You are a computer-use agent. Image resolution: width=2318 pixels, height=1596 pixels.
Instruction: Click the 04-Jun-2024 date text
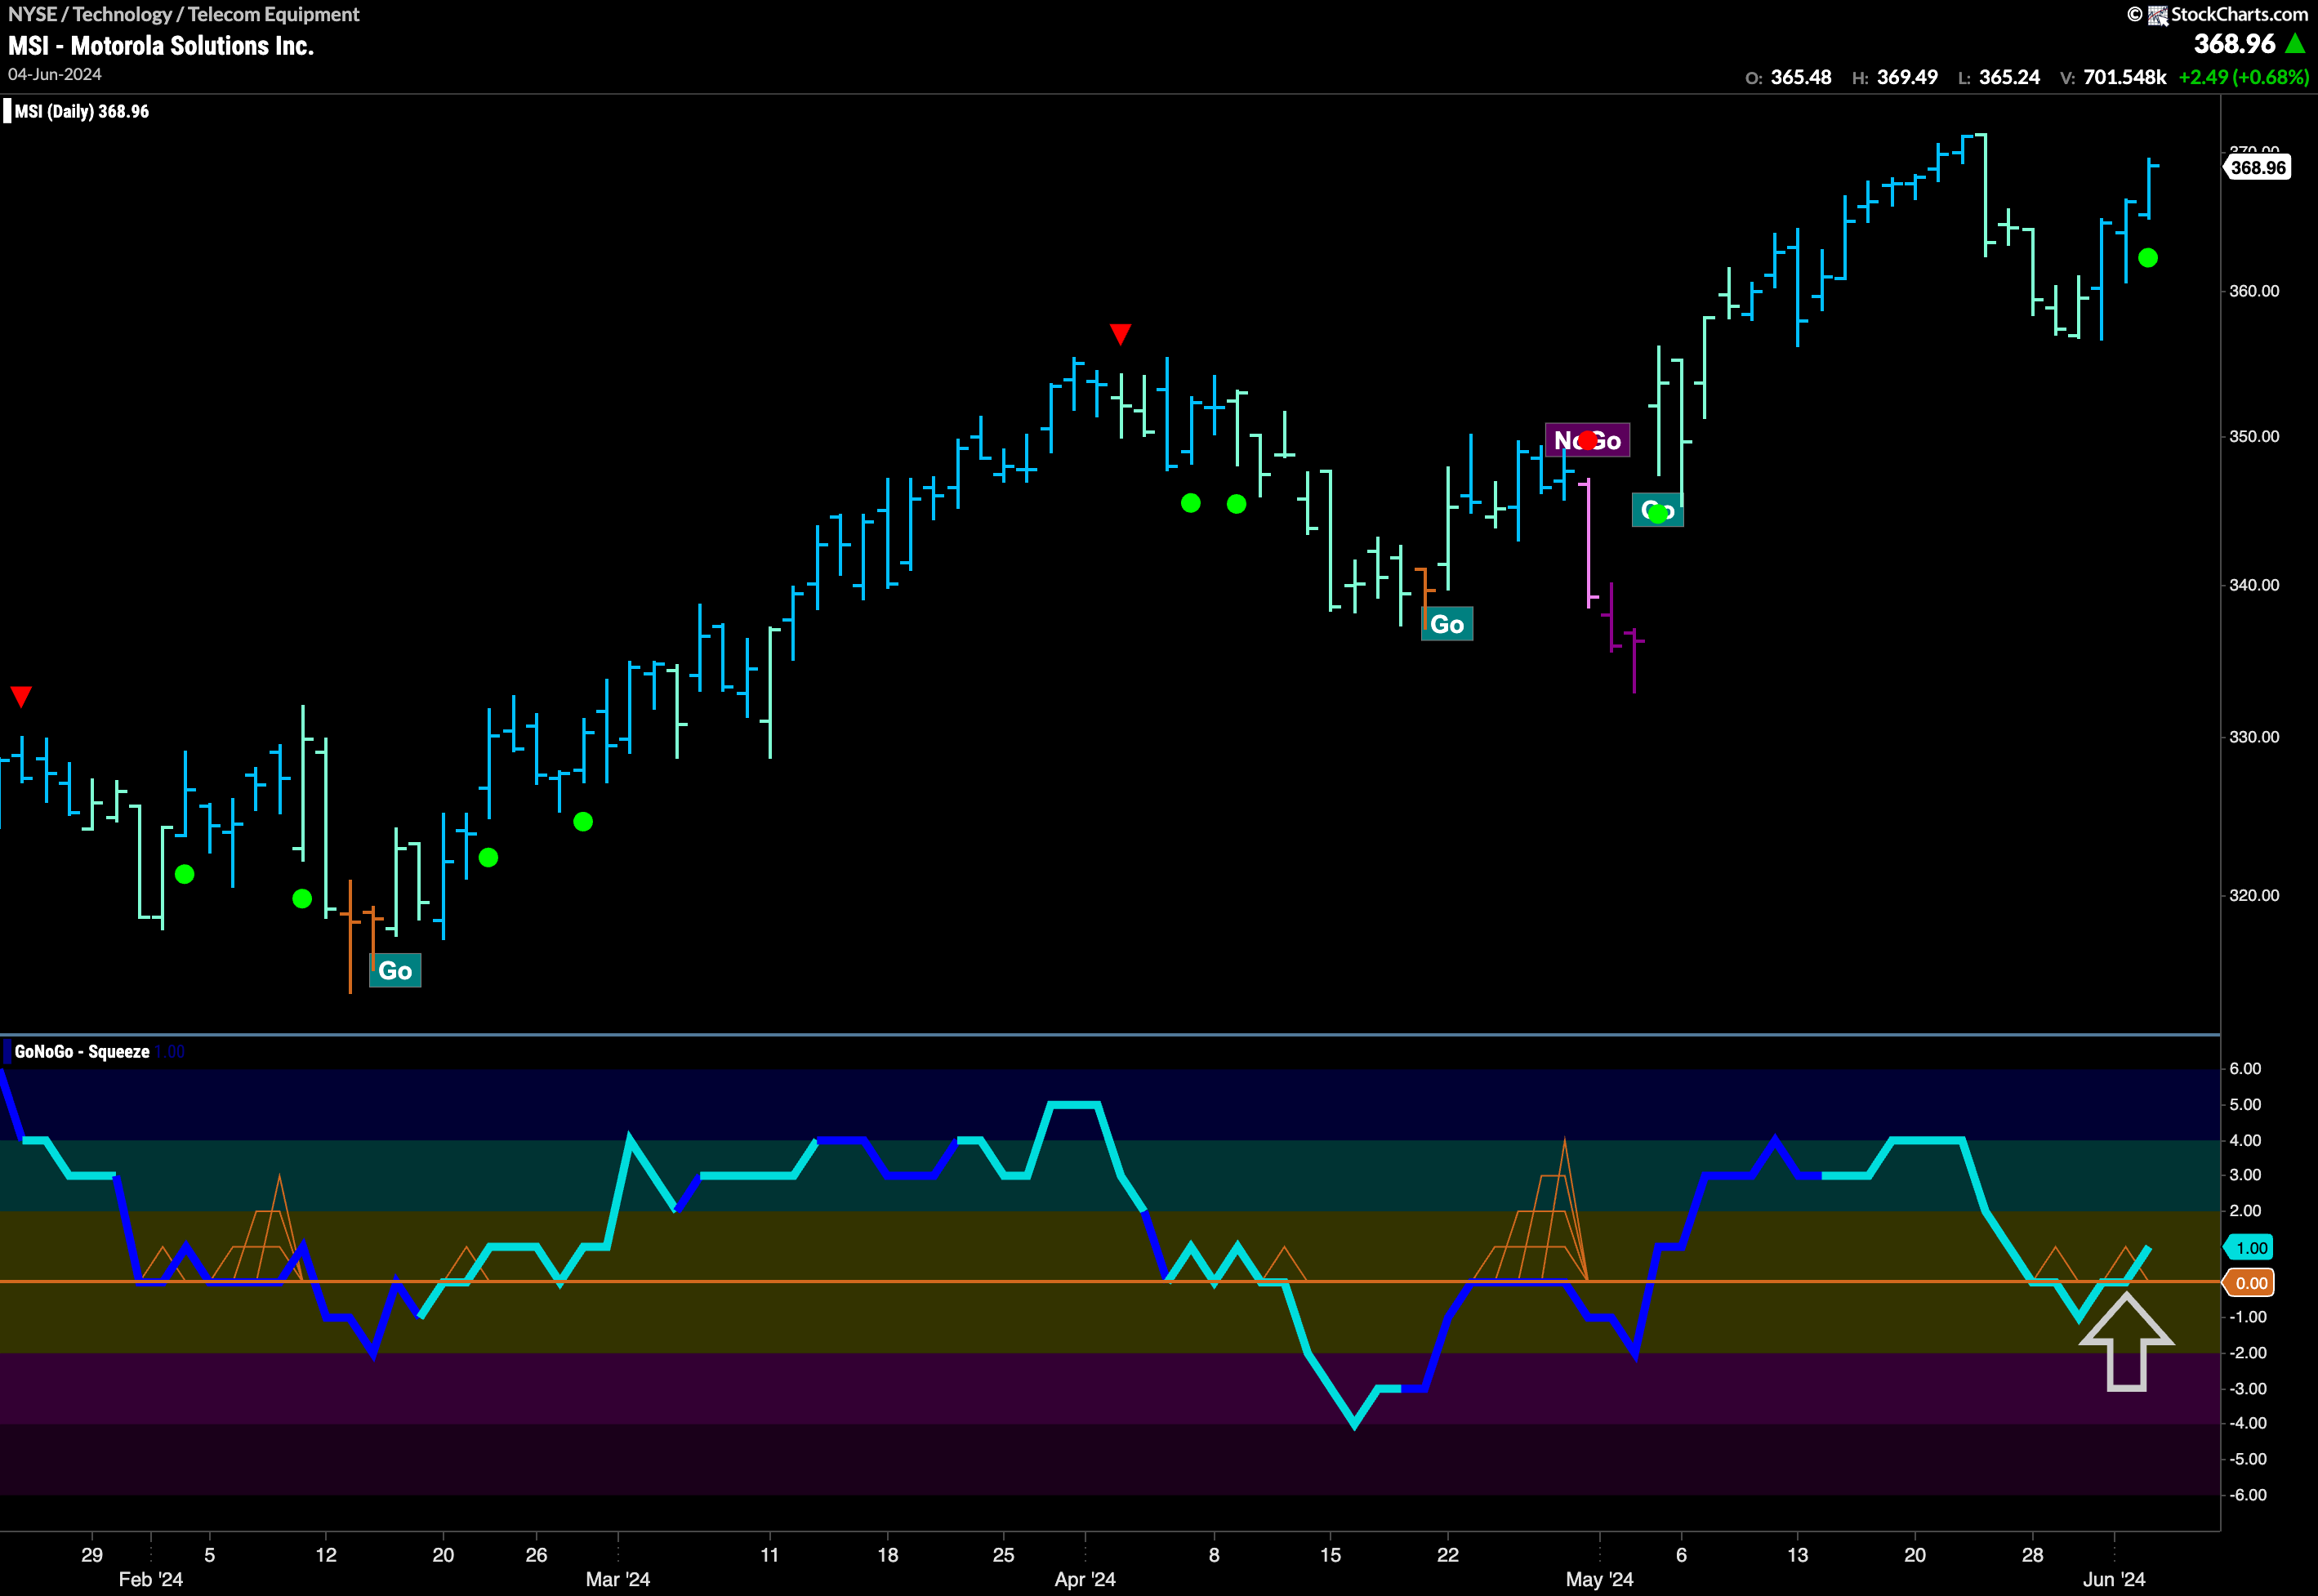click(x=55, y=74)
